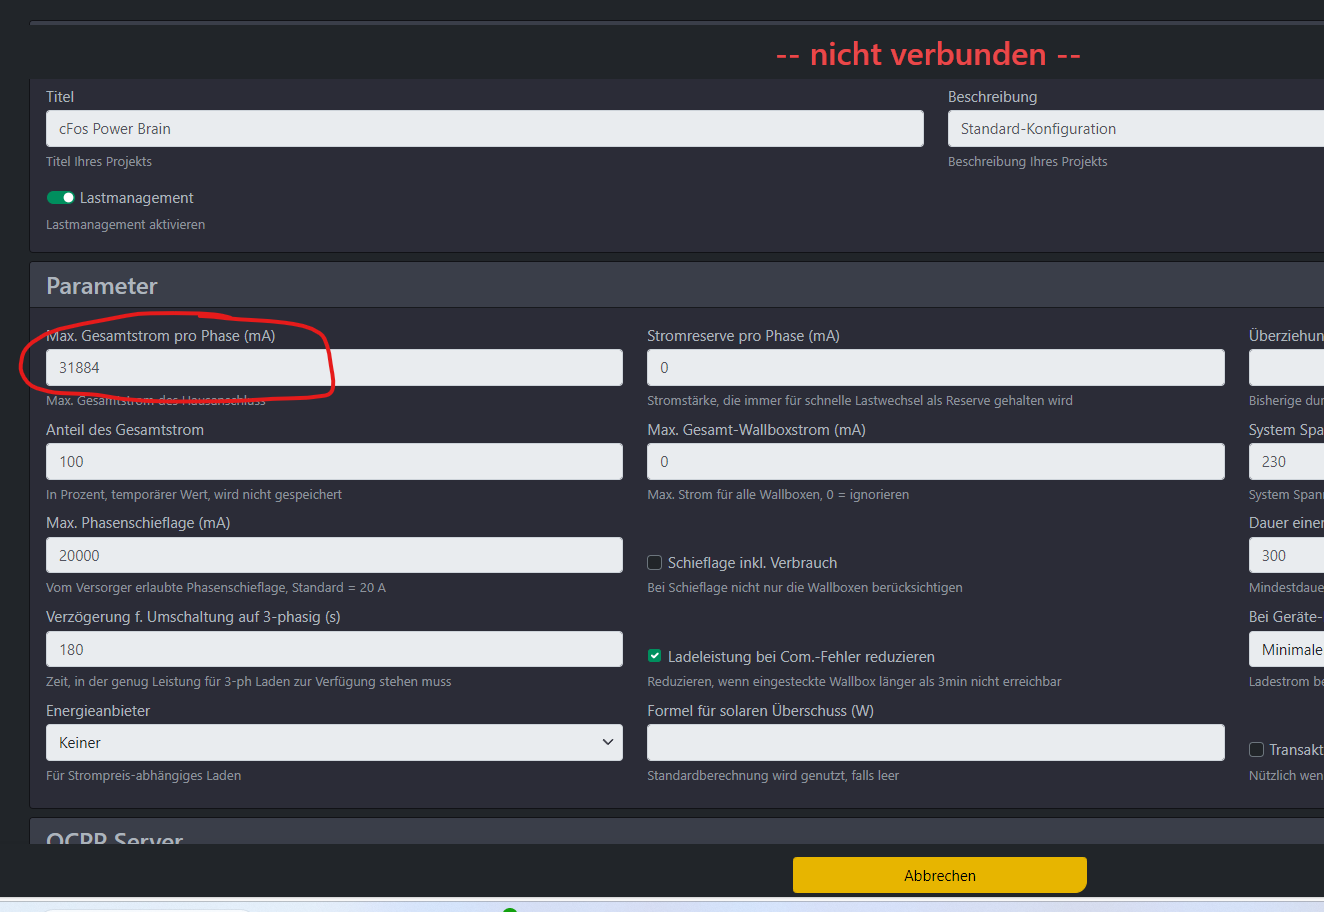1324x912 pixels.
Task: Uncheck Ladeleistung bei Com.-Fehler reduzieren
Action: 655,657
